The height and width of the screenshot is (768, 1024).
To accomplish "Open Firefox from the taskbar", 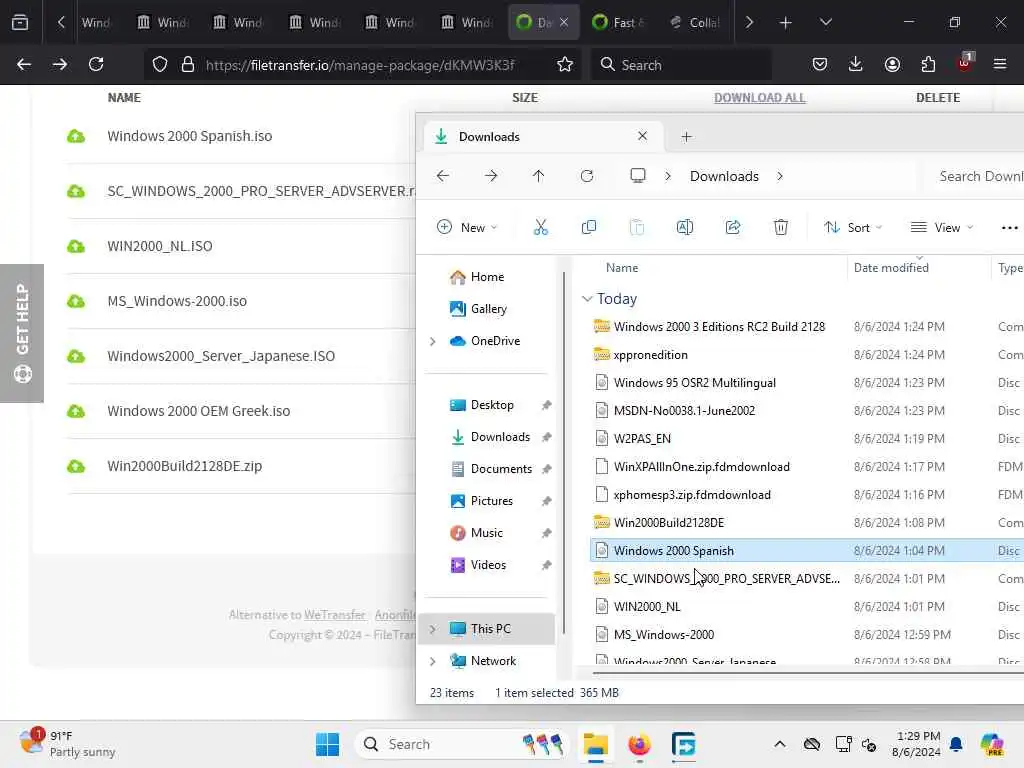I will (639, 744).
